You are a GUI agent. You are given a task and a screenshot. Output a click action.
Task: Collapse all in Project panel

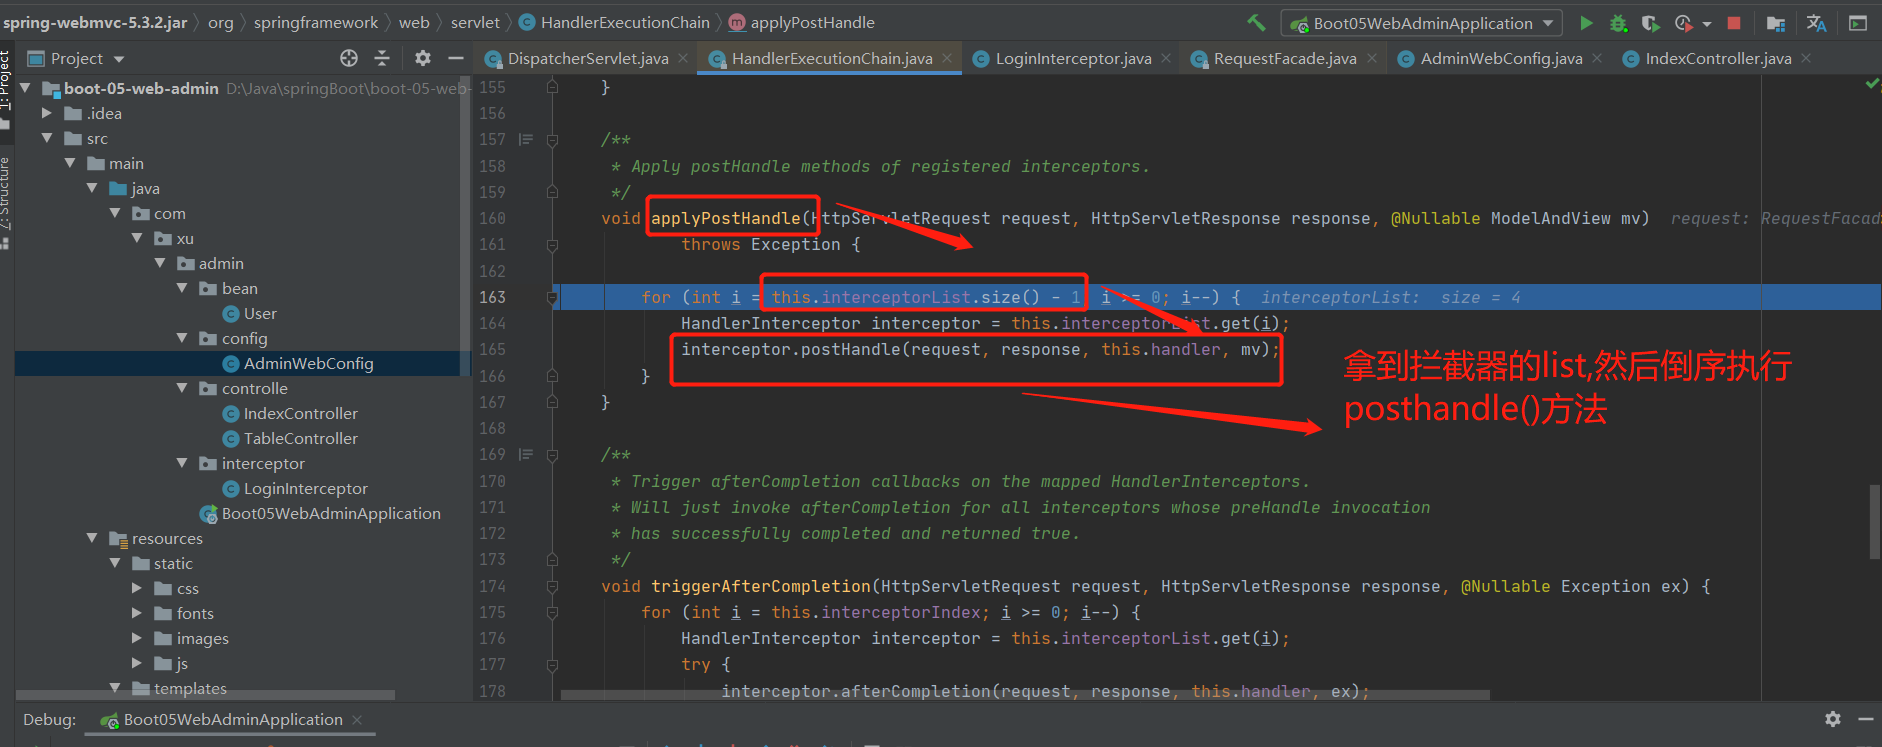pos(382,58)
